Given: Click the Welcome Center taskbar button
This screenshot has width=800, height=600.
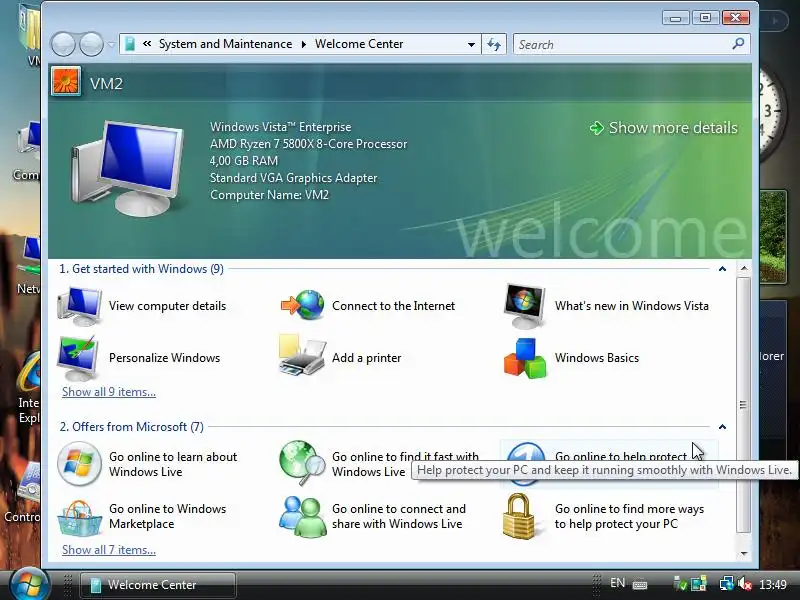Looking at the screenshot, I should click(158, 585).
